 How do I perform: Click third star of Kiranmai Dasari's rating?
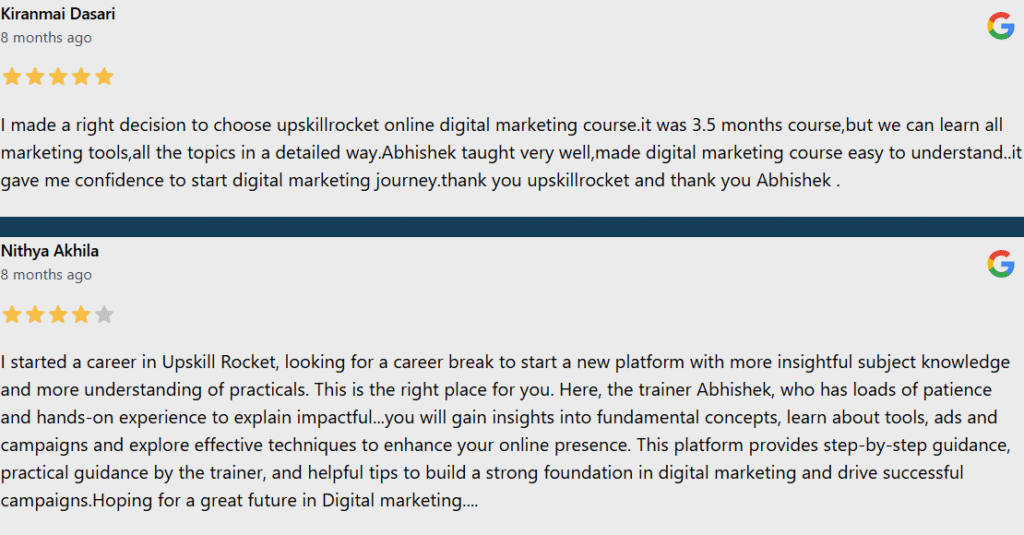click(x=58, y=77)
